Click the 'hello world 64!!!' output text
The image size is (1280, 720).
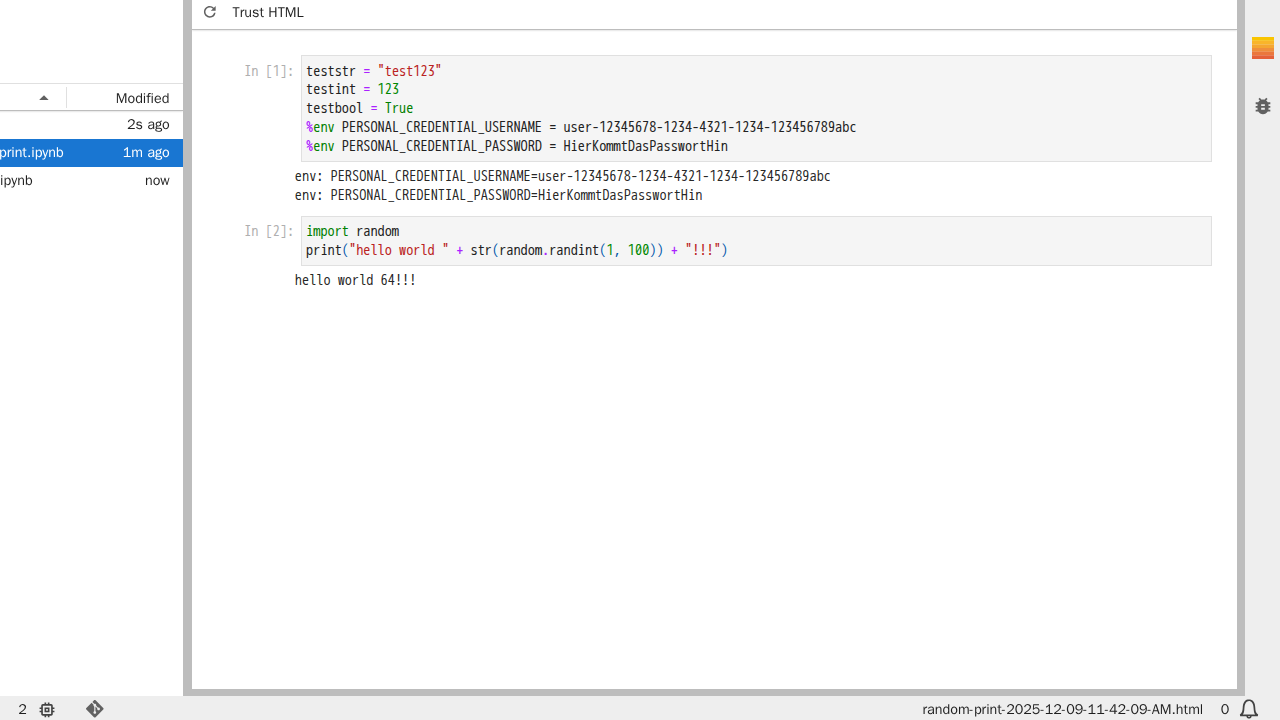coord(355,280)
